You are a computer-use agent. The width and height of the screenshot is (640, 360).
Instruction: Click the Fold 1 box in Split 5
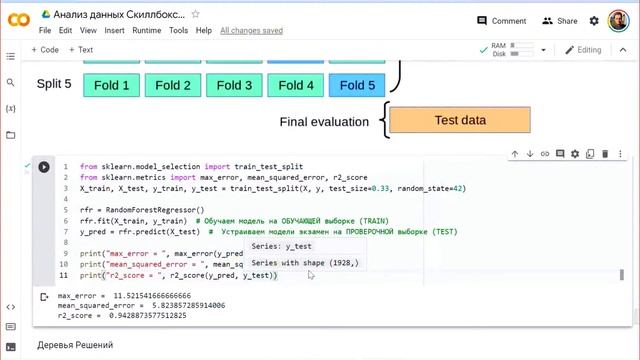[x=111, y=85]
